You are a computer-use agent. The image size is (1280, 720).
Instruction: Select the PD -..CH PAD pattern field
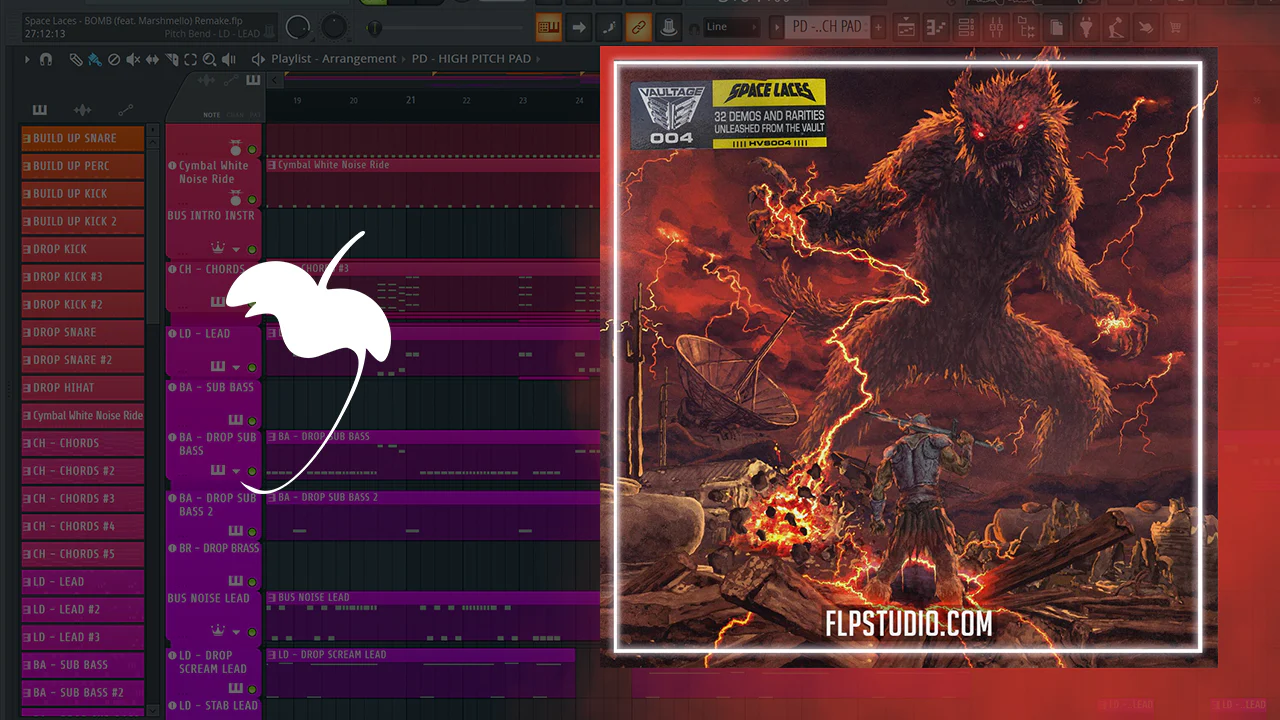(827, 27)
